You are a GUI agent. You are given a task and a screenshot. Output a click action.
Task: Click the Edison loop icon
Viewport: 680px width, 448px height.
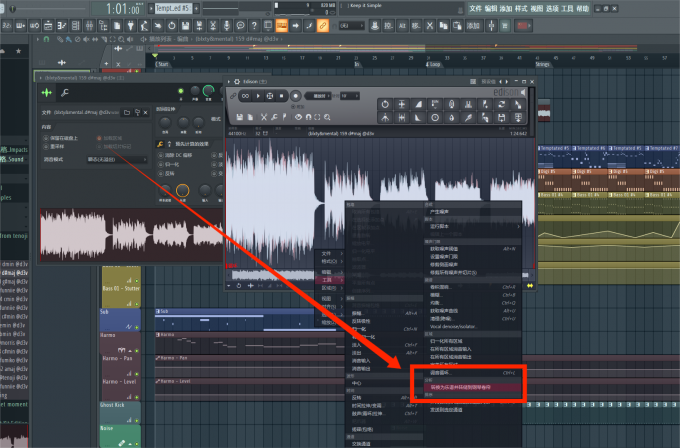click(245, 96)
